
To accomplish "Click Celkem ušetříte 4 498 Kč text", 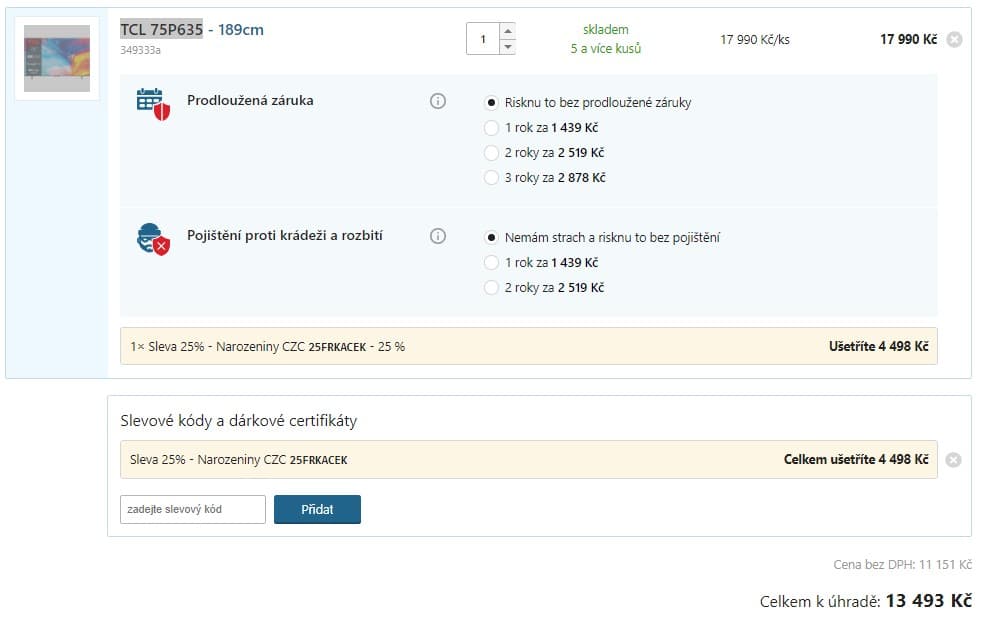I will pyautogui.click(x=855, y=460).
